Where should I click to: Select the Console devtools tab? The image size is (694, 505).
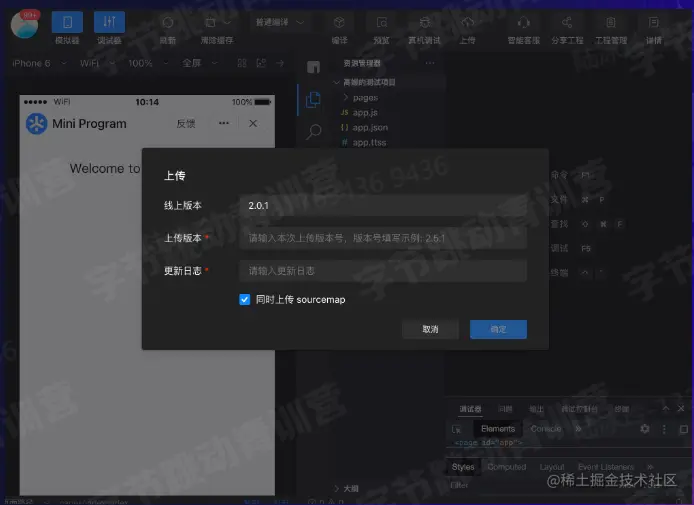point(546,429)
